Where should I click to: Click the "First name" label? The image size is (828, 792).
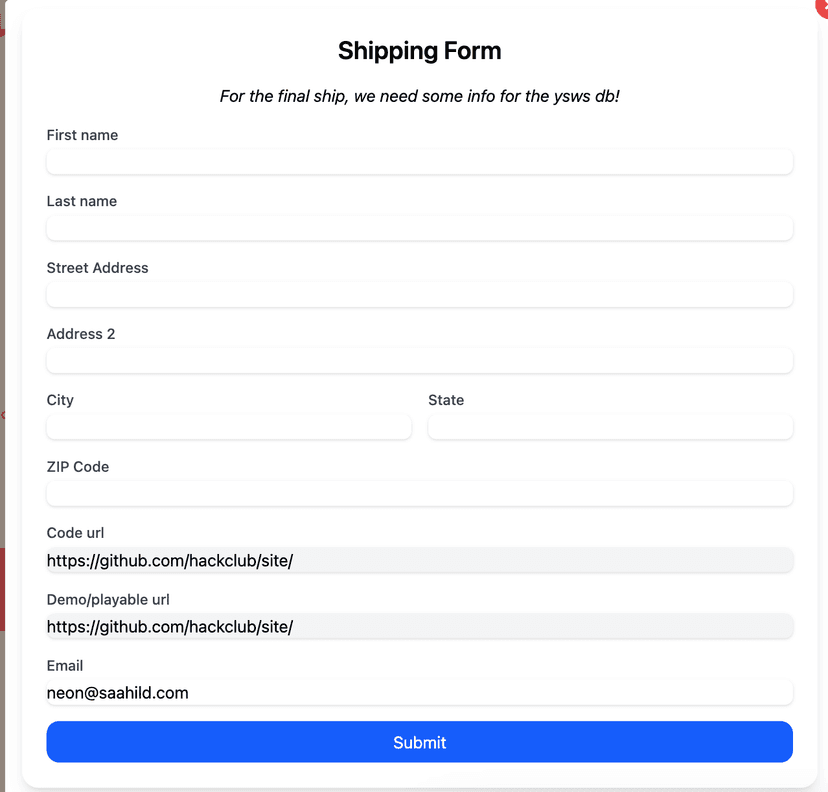tap(82, 135)
